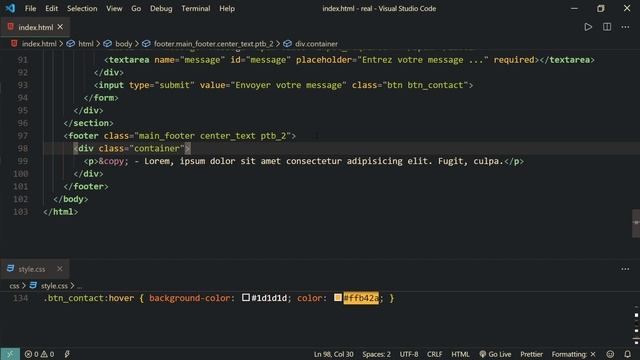Open the #1d1d1d color swatch picker

pos(246,298)
